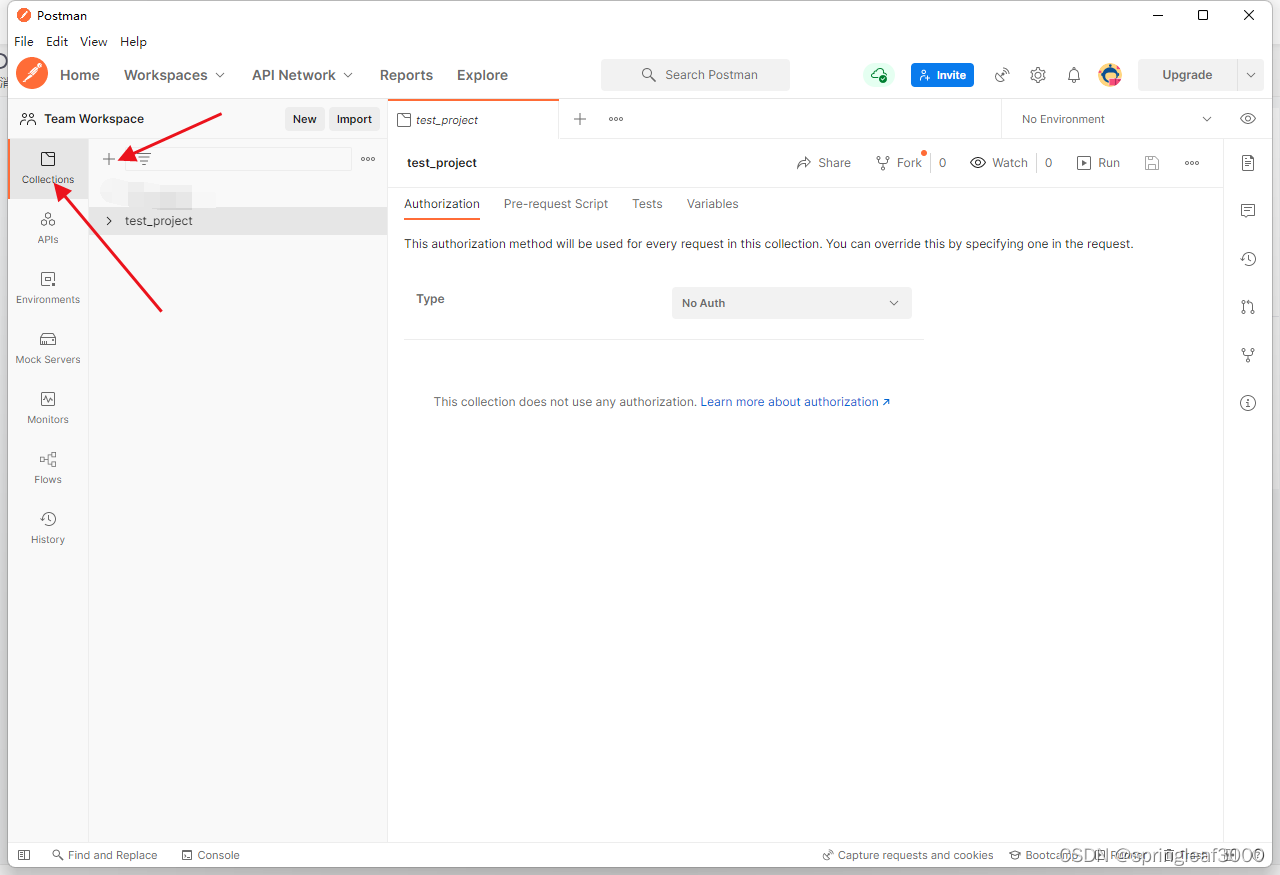Open the collections panel options (three dots)
The width and height of the screenshot is (1280, 875).
(368, 159)
